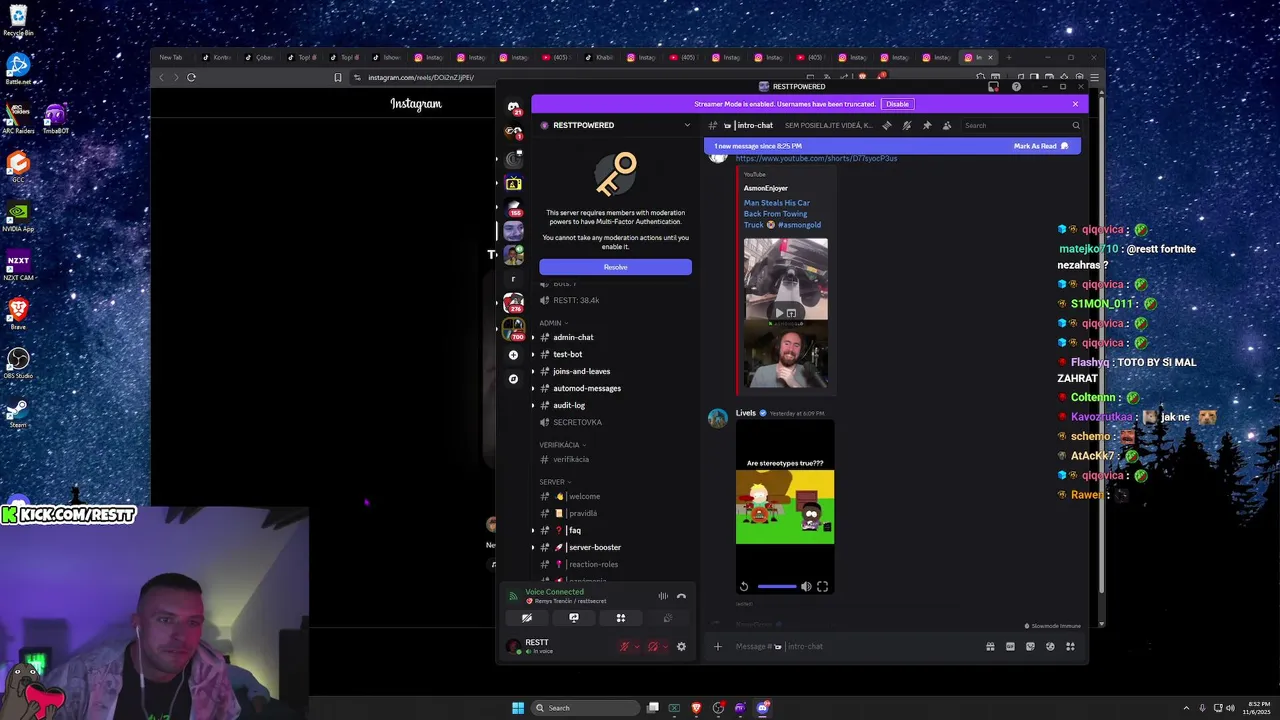The image size is (1280, 720).
Task: Open Discord help question-mark icon
Action: [x=1016, y=87]
